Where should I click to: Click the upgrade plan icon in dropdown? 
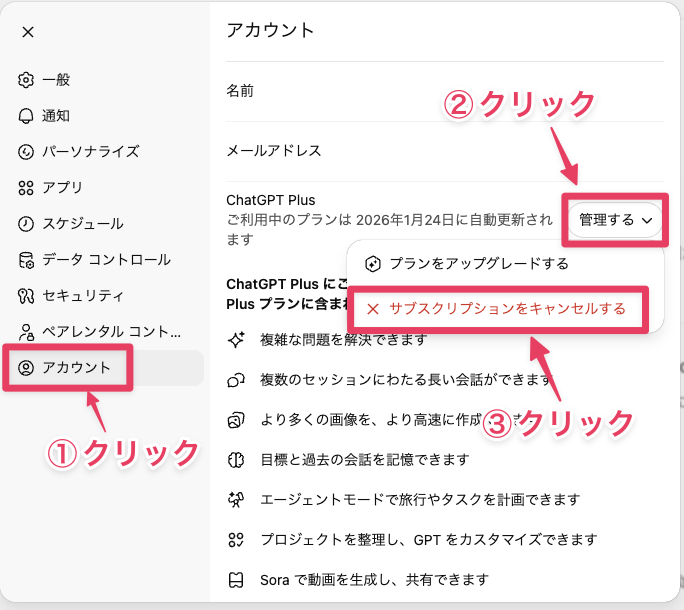373,264
